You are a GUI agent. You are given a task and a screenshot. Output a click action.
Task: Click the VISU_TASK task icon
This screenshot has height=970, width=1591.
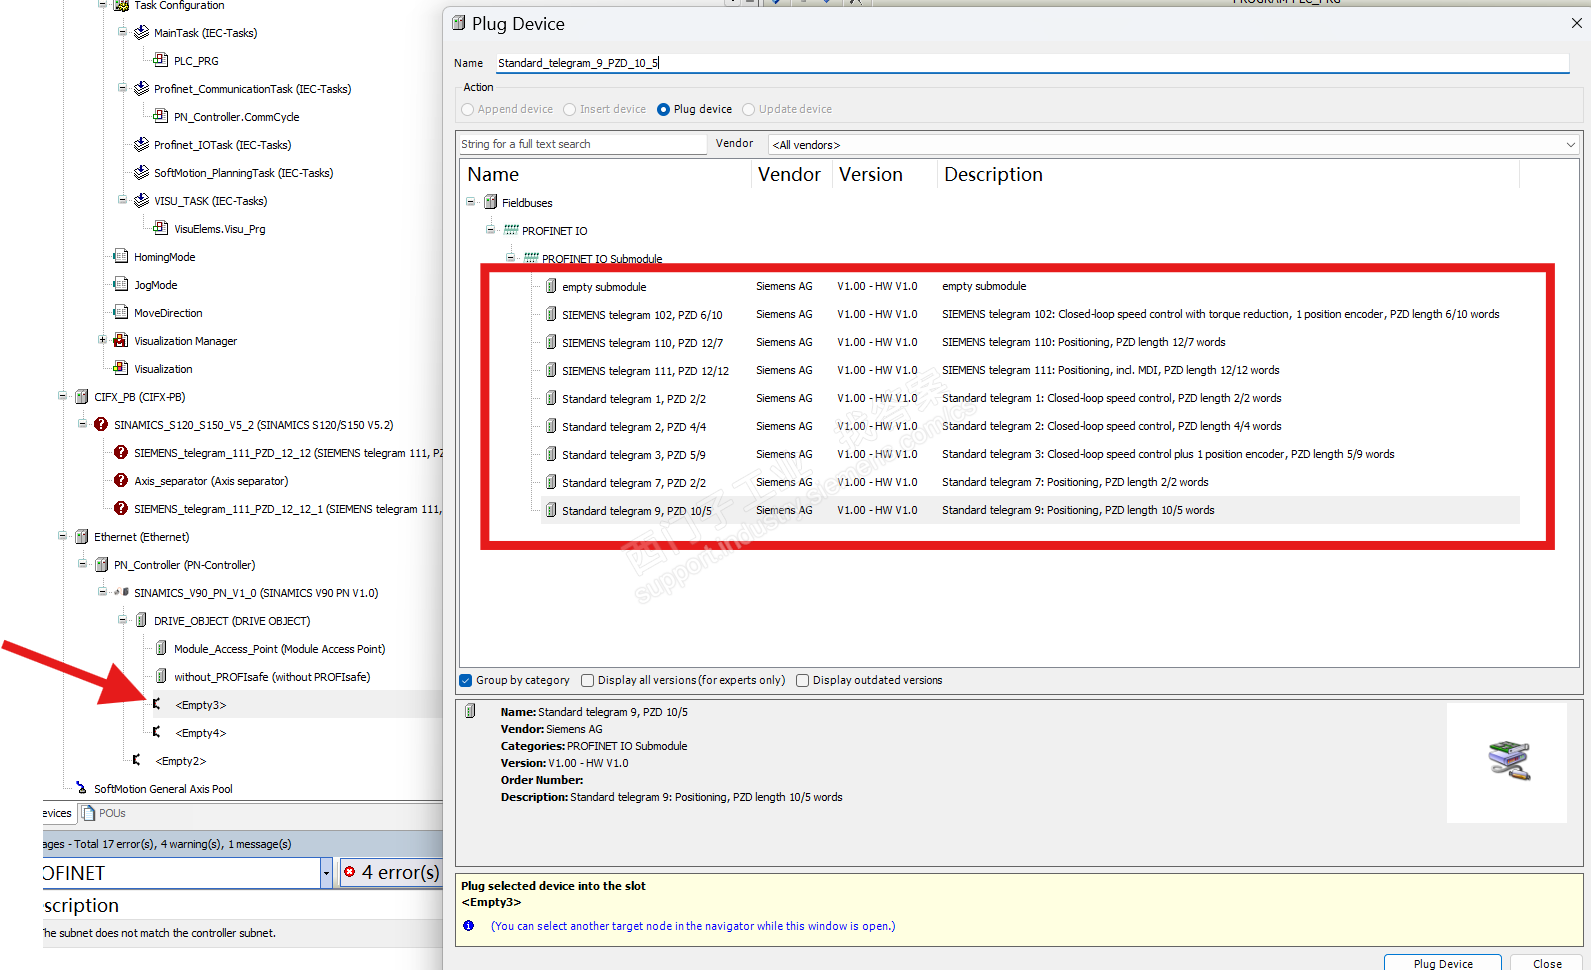point(141,201)
